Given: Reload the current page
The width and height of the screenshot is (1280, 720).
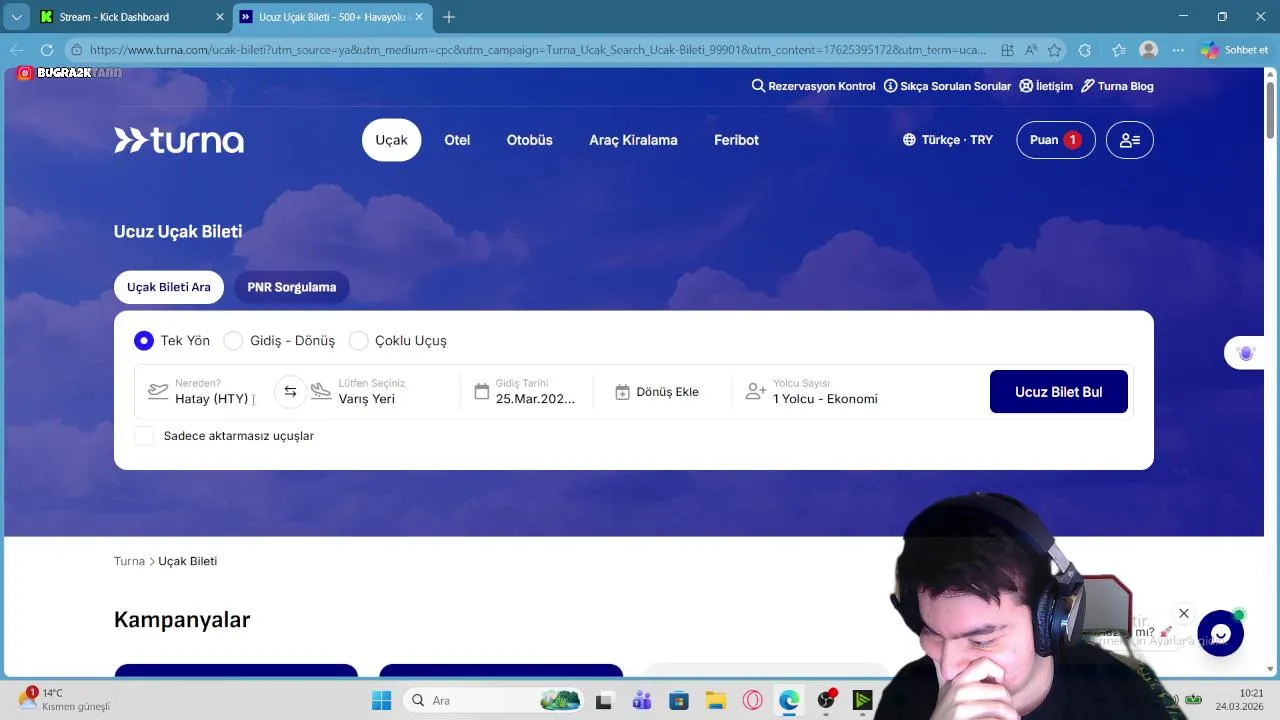Looking at the screenshot, I should point(47,50).
